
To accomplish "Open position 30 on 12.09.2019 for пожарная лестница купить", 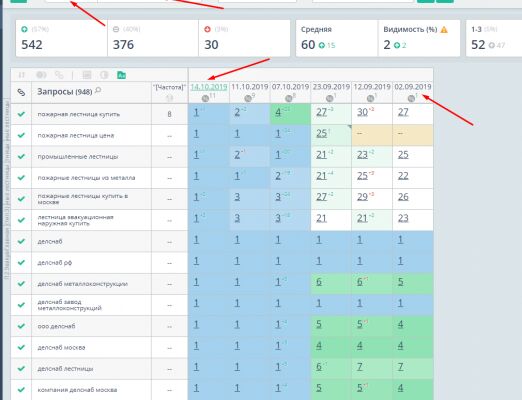I will [x=362, y=112].
